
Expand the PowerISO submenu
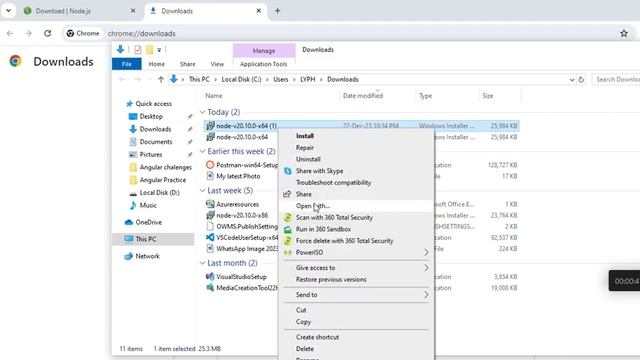356,253
